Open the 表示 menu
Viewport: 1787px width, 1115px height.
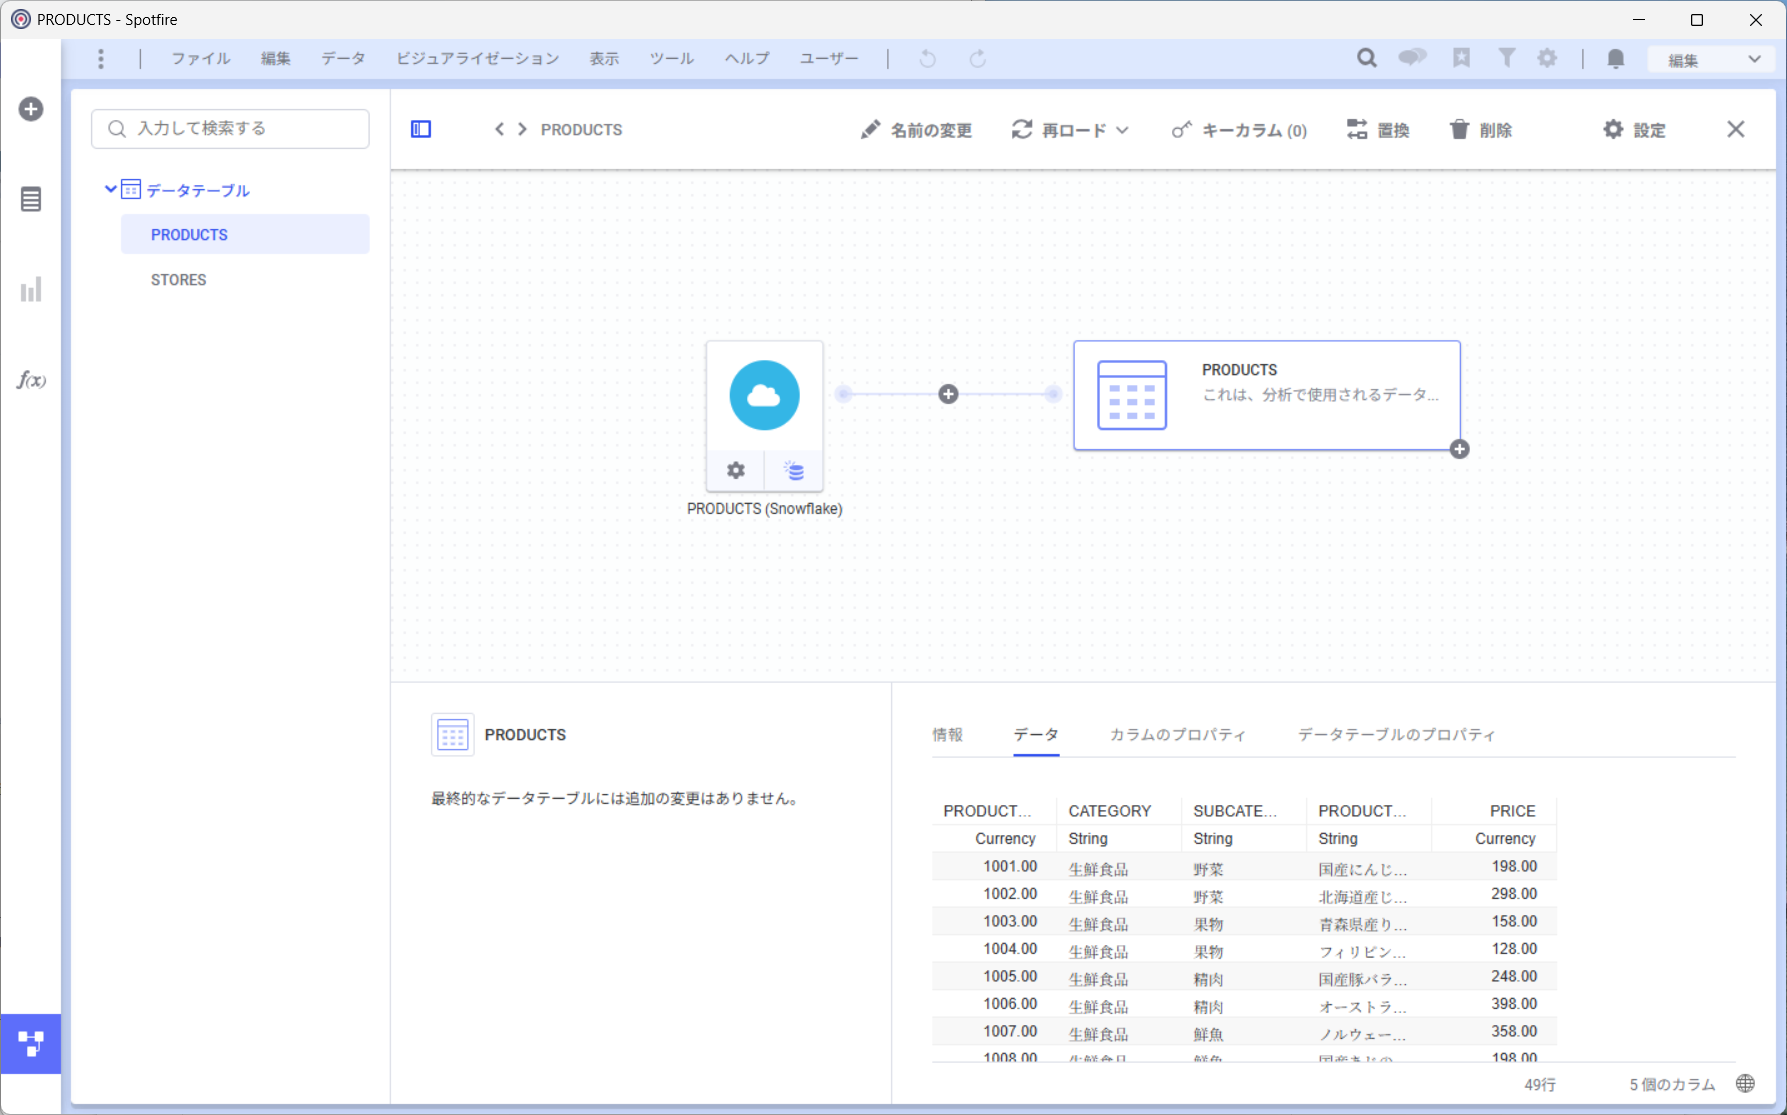pyautogui.click(x=604, y=59)
